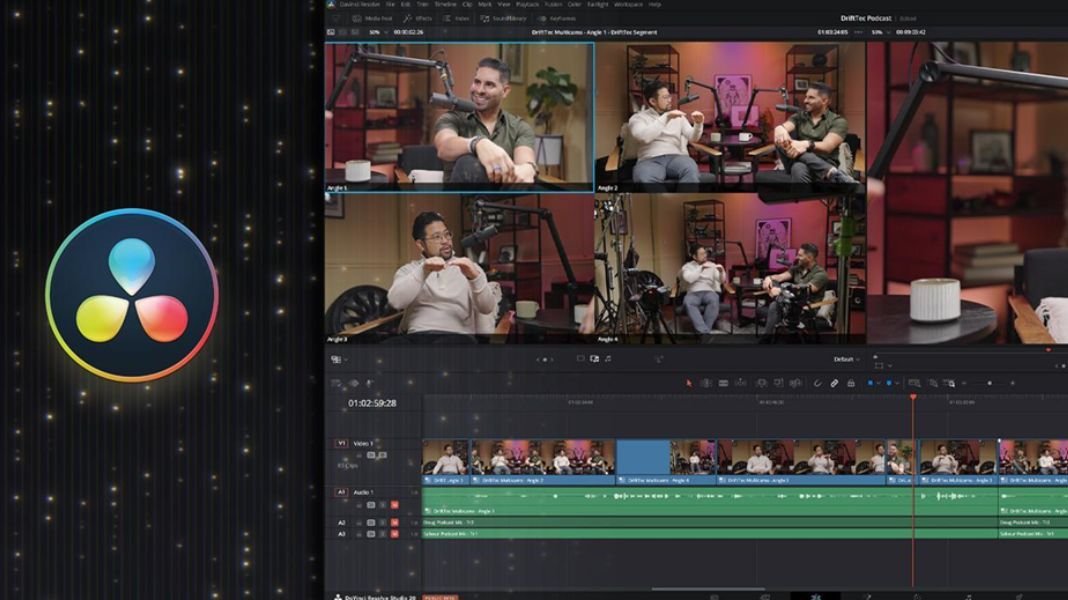This screenshot has height=600, width=1068.
Task: Open the Index panel
Action: (x=456, y=18)
